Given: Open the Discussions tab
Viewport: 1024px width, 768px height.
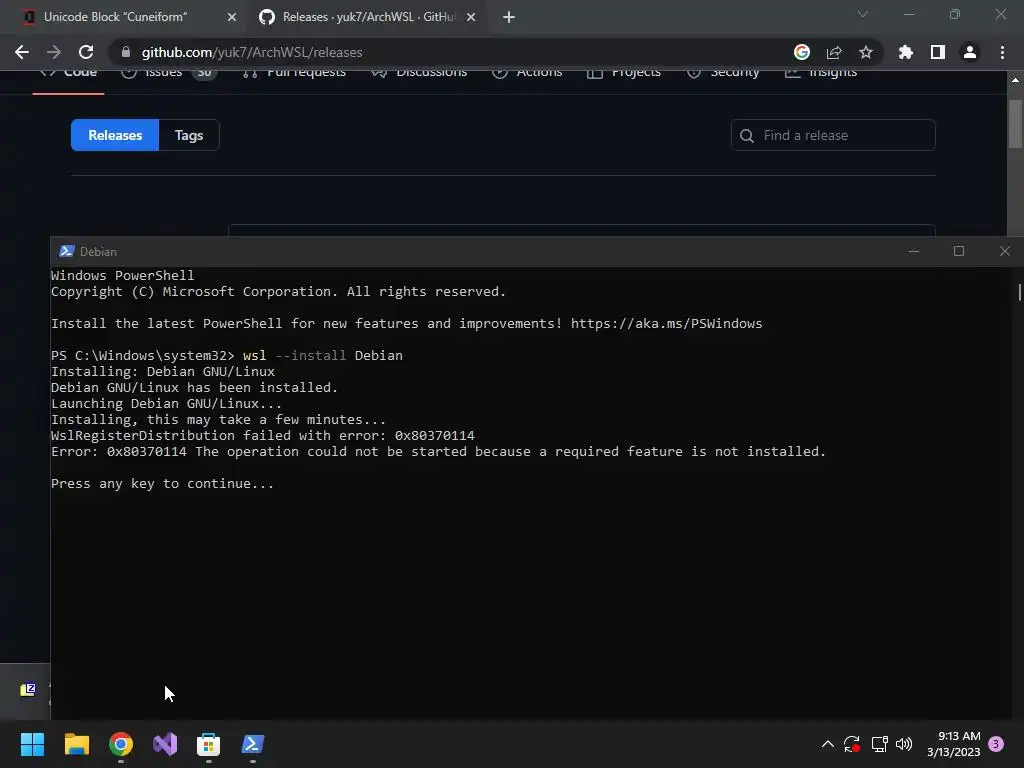Looking at the screenshot, I should pyautogui.click(x=419, y=72).
